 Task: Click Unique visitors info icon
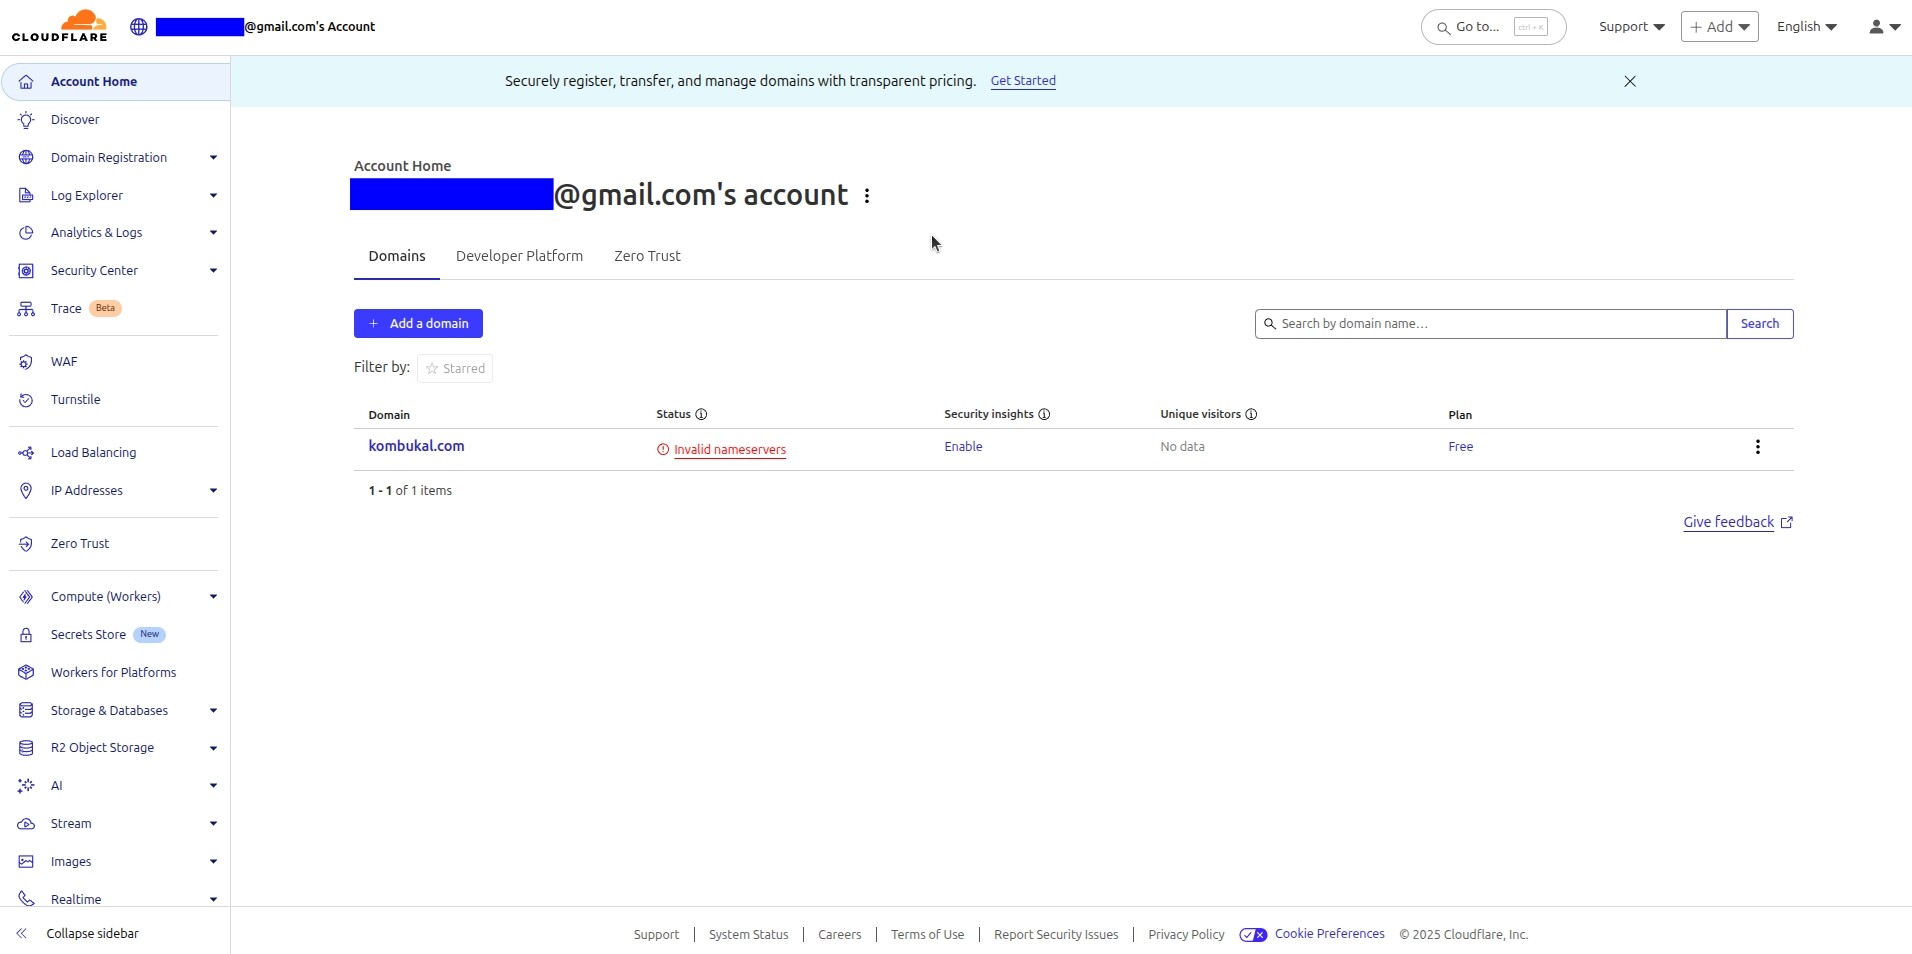[1251, 414]
